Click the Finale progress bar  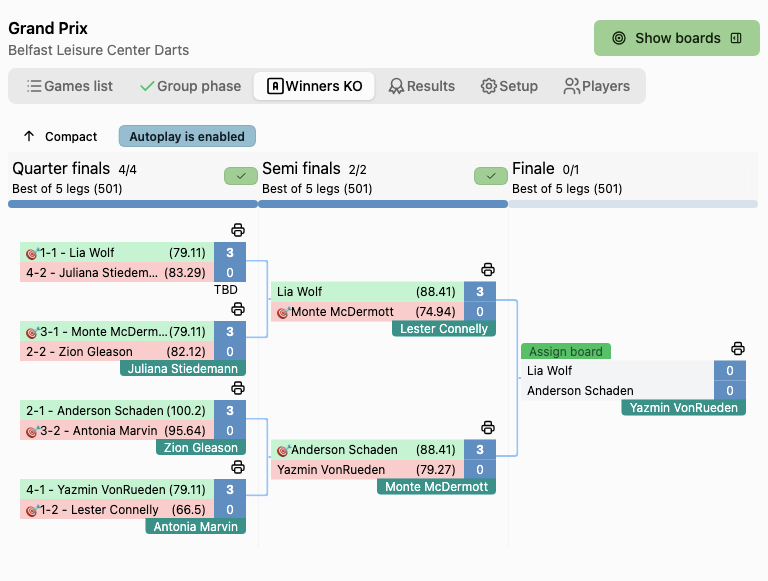pyautogui.click(x=633, y=204)
